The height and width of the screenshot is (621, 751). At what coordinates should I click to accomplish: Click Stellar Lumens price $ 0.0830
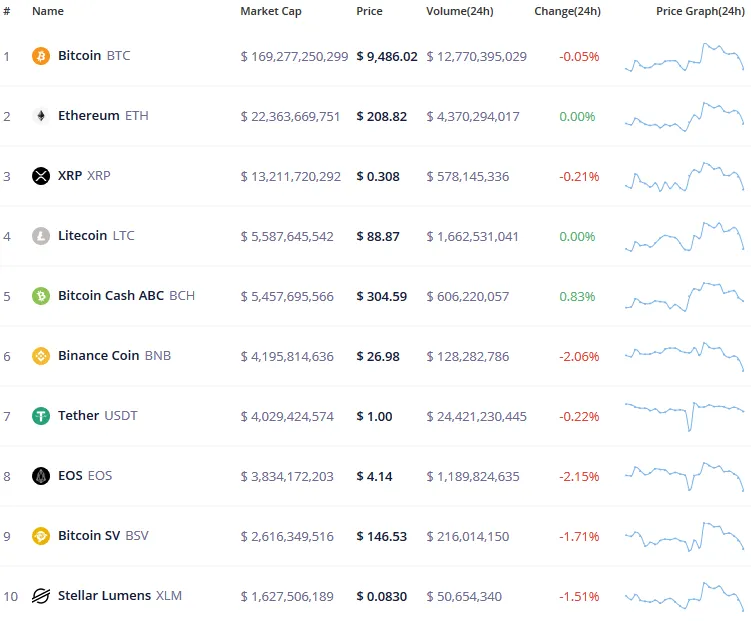pyautogui.click(x=382, y=596)
